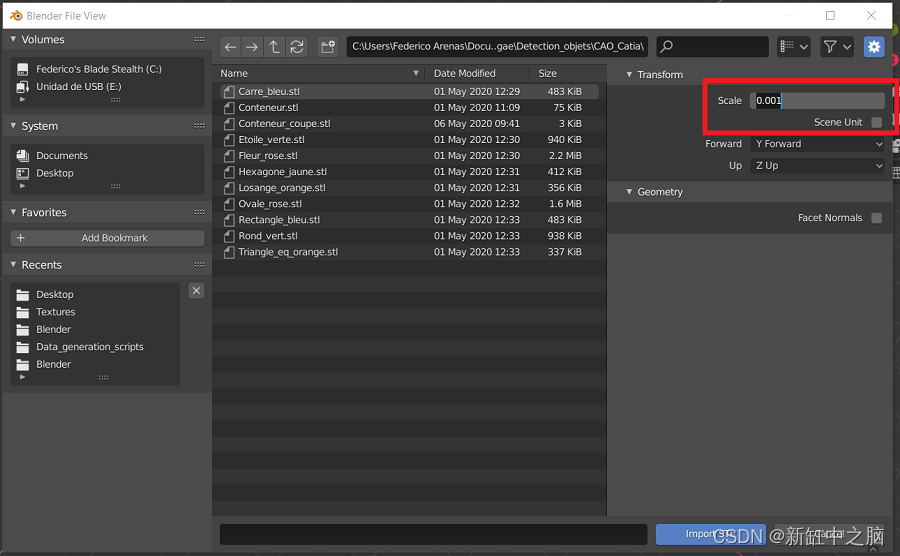The height and width of the screenshot is (556, 900).
Task: Open the Up axis dropdown
Action: point(817,166)
